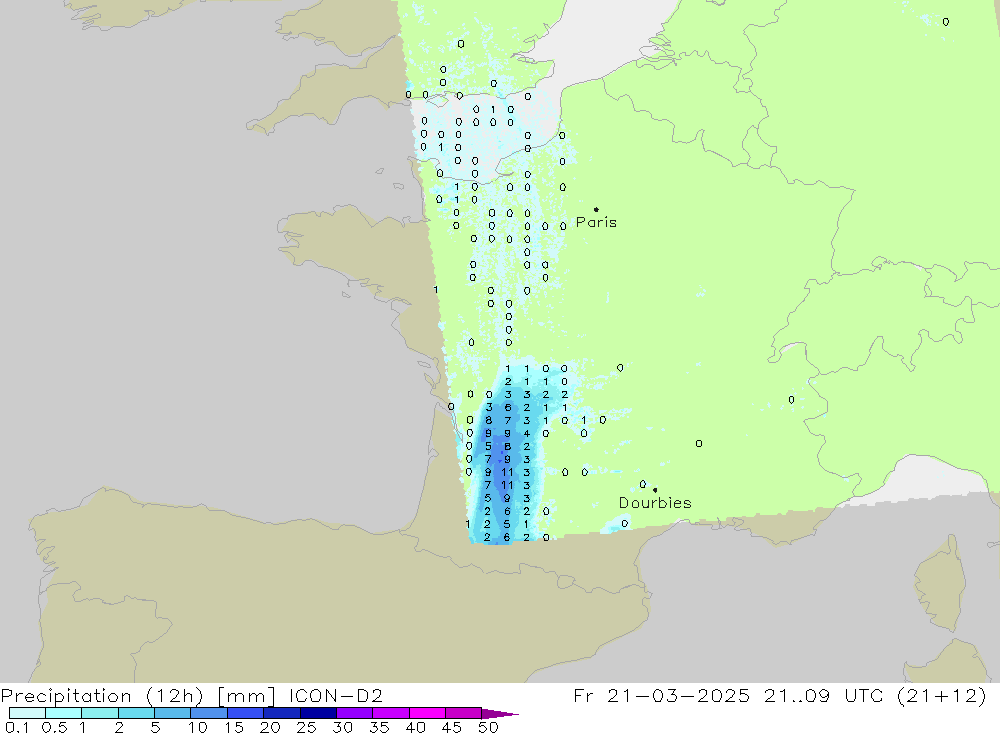
Task: Click the legend label '45'
Action: point(452,727)
